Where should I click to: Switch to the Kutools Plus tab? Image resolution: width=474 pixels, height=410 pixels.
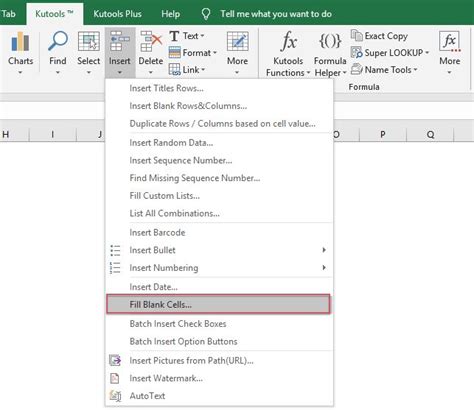[117, 14]
